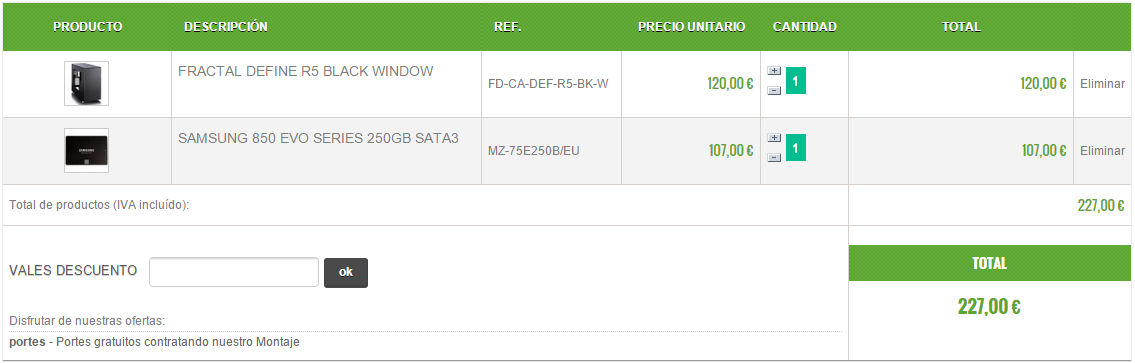The height and width of the screenshot is (363, 1135).
Task: Click the discount voucher input field
Action: [x=234, y=272]
